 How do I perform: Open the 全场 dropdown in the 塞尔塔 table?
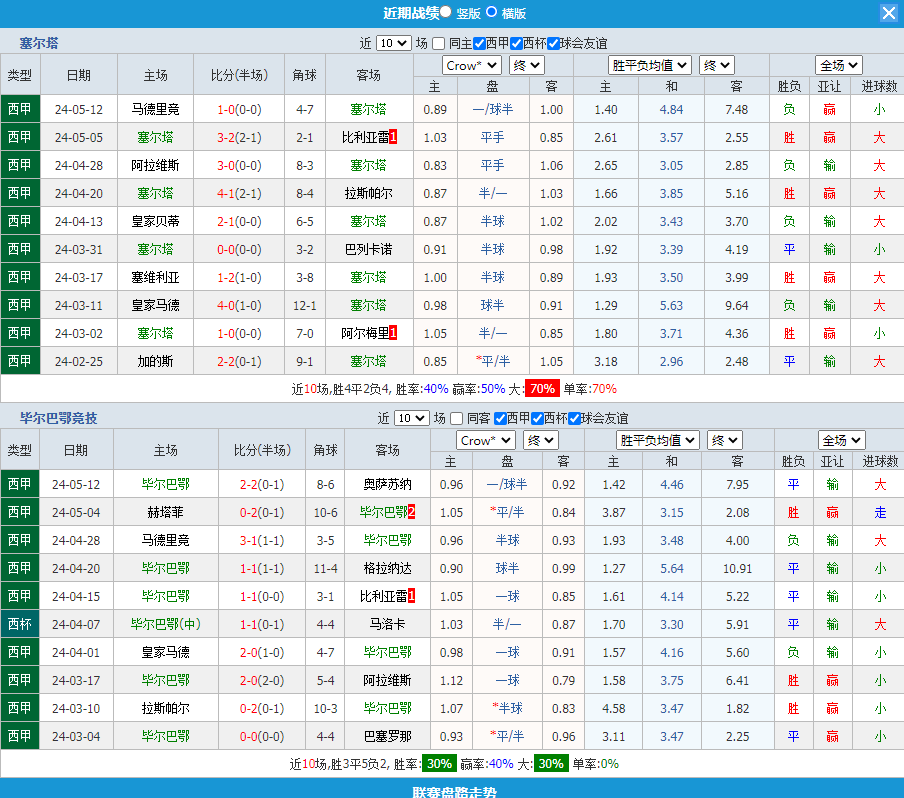[x=839, y=65]
